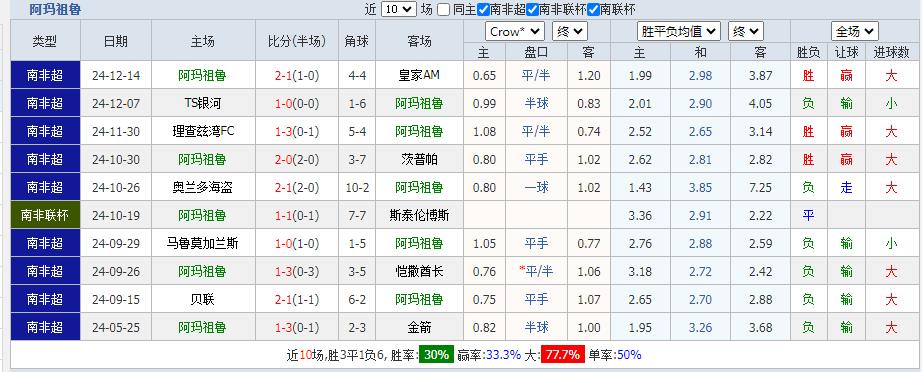Click the 小 goals result in 马鲁莫加兰斯 row
Screen dimensions: 922x372
click(x=891, y=243)
